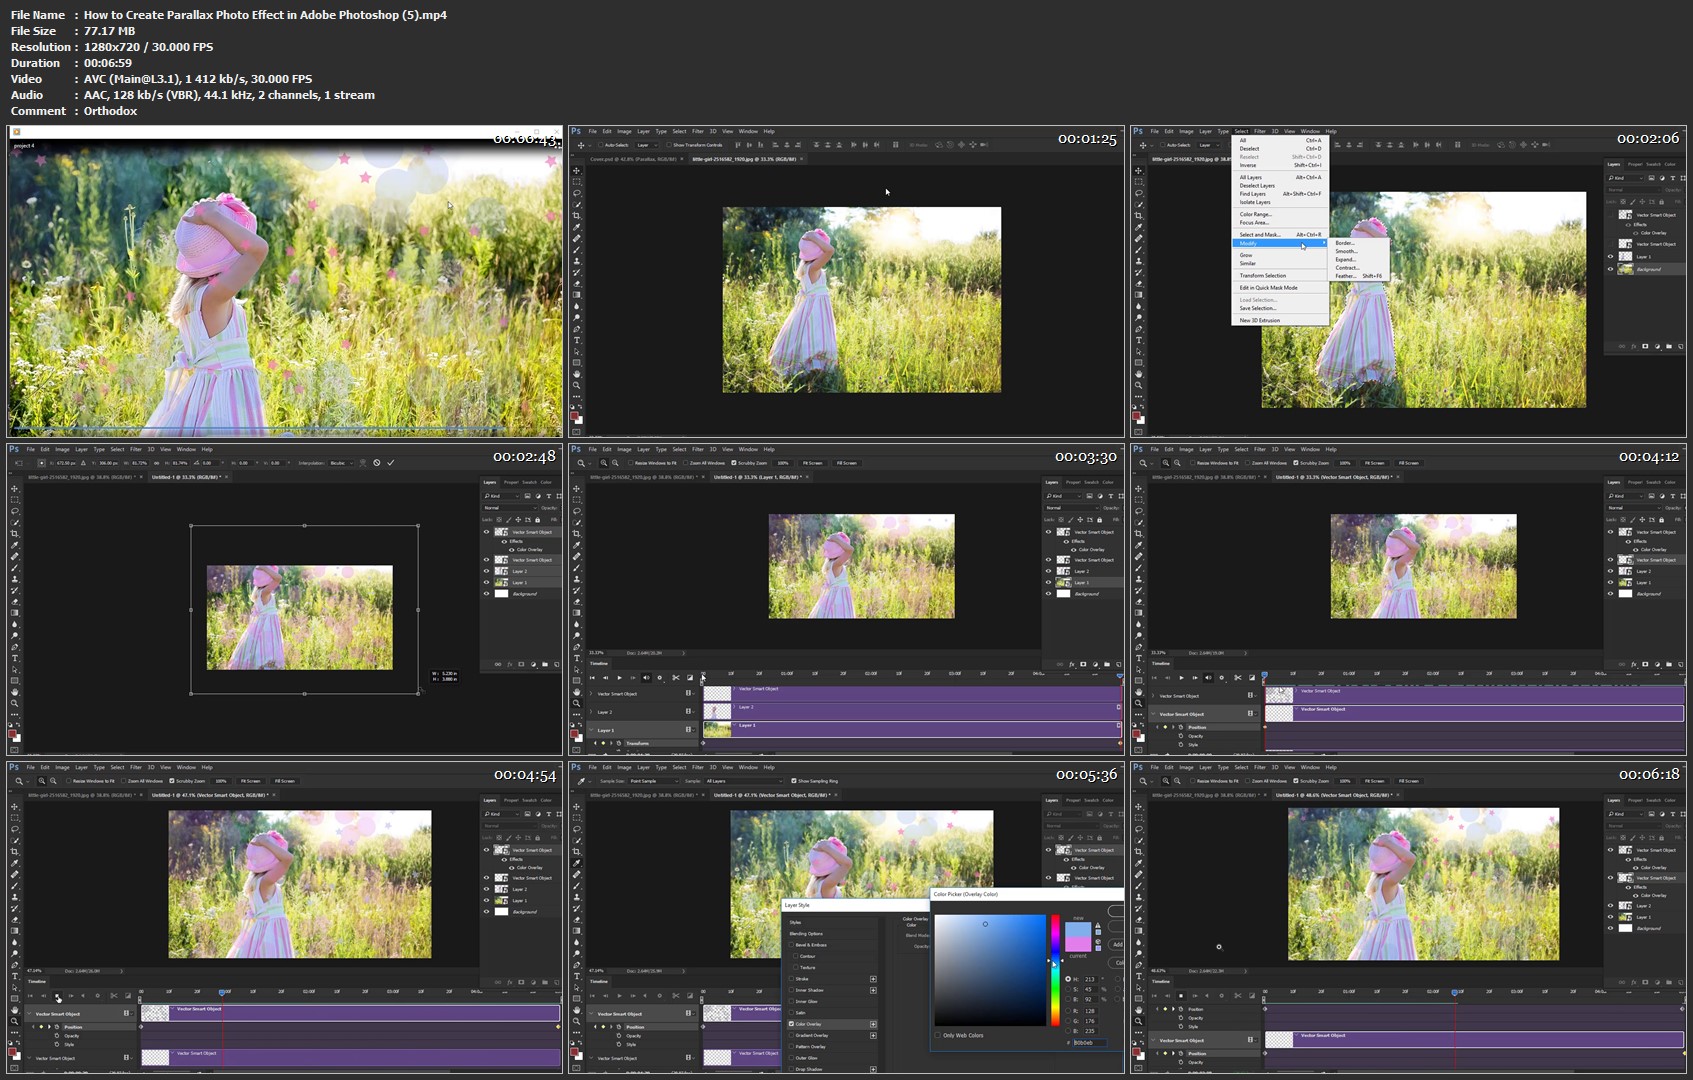Open the File menu in the 00:01:25 frame
This screenshot has width=1693, height=1080.
point(592,131)
